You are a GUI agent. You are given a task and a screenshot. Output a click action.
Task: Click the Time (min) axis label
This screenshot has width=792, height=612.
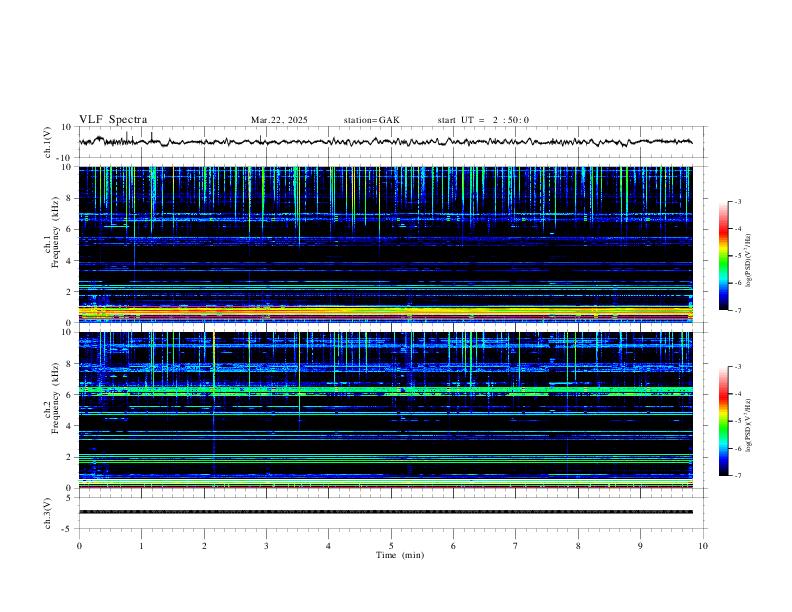400,555
